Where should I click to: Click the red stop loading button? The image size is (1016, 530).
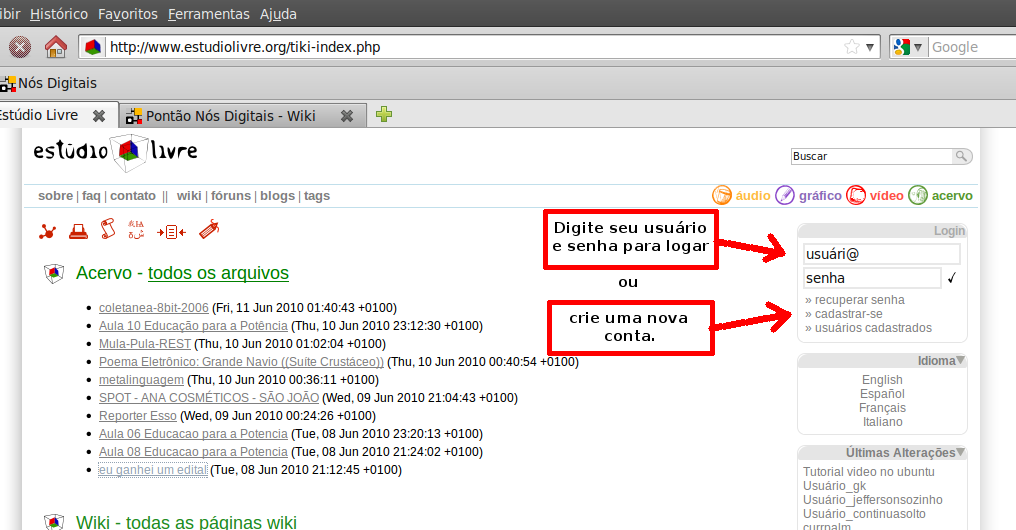coord(19,47)
